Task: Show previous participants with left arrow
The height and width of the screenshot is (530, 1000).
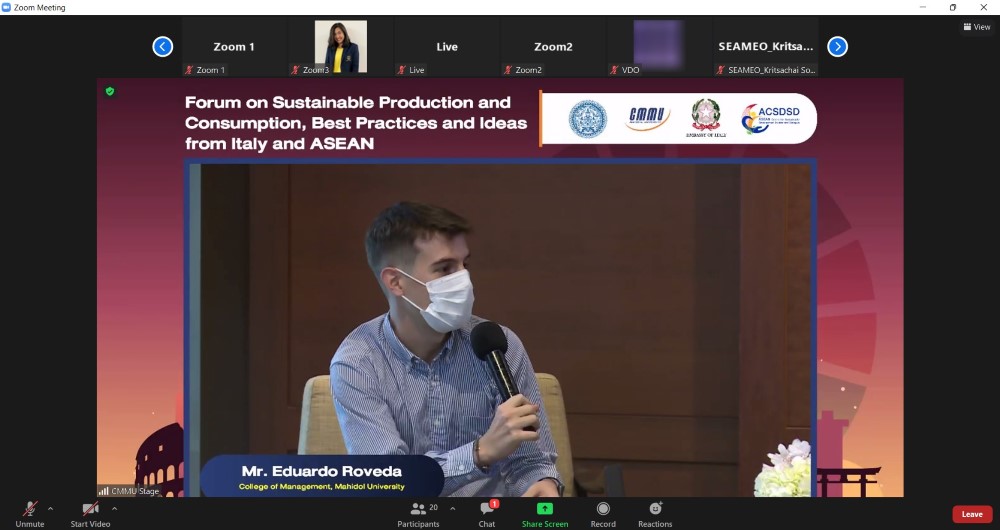Action: 163,46
